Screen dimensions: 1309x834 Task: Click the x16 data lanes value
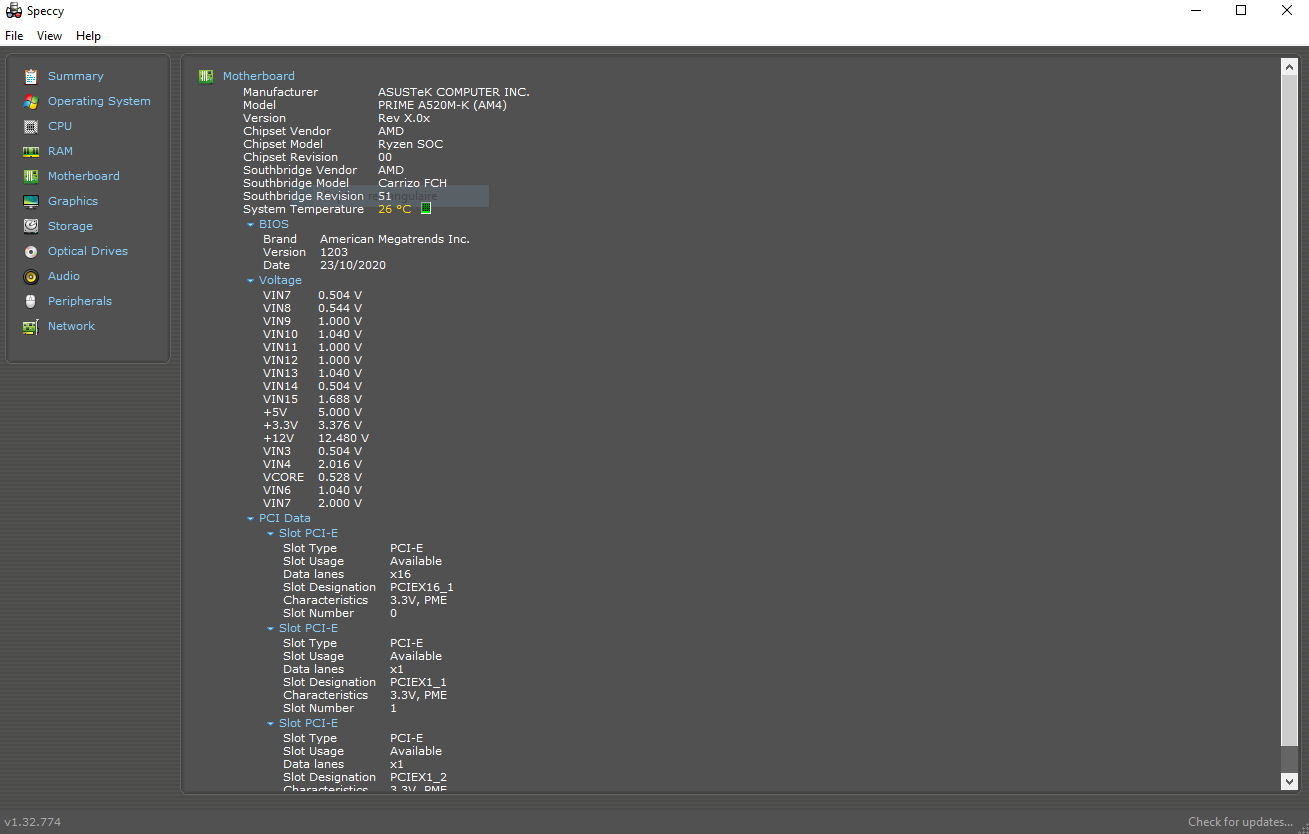coord(400,574)
